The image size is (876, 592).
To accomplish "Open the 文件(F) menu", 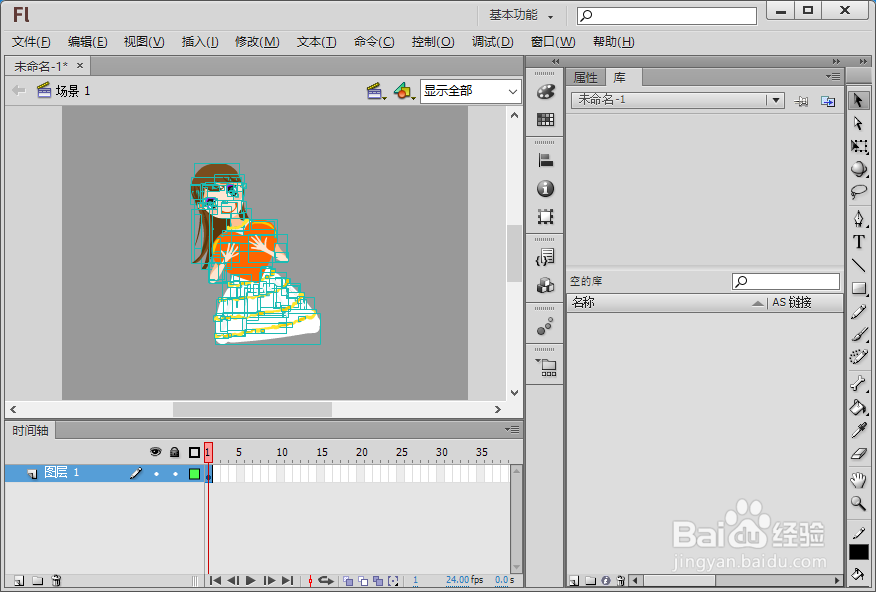I will (31, 42).
